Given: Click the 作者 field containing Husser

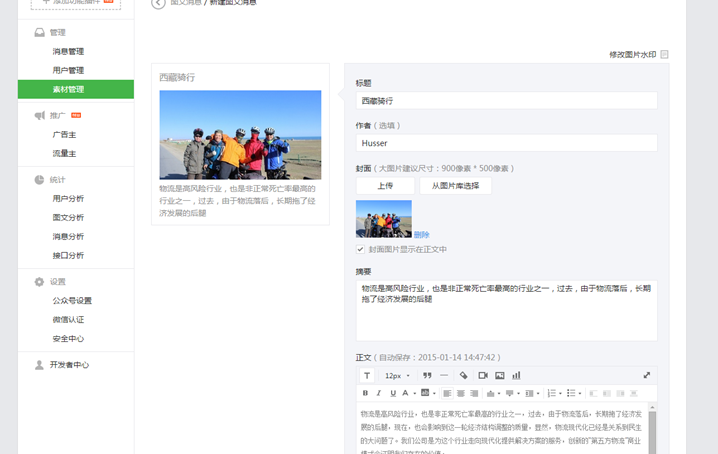Looking at the screenshot, I should point(506,143).
